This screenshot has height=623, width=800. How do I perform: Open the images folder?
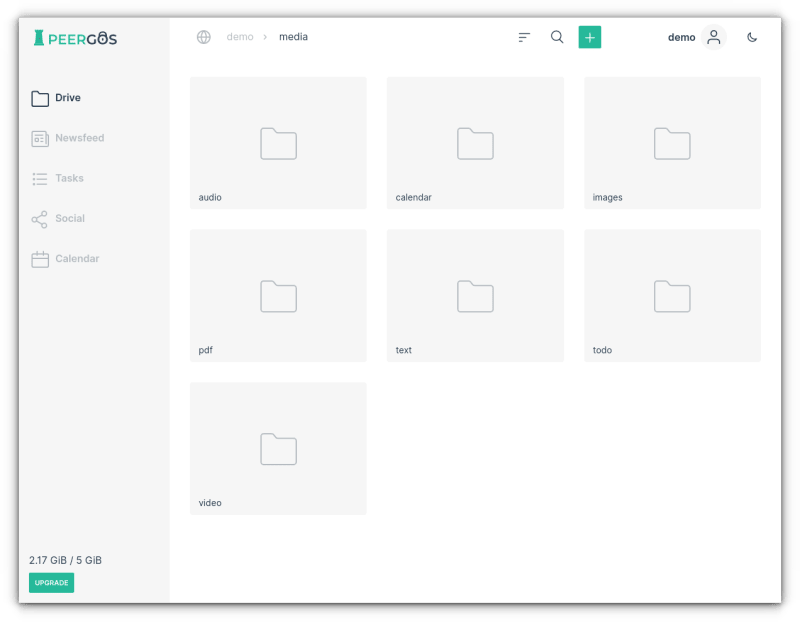tap(672, 143)
